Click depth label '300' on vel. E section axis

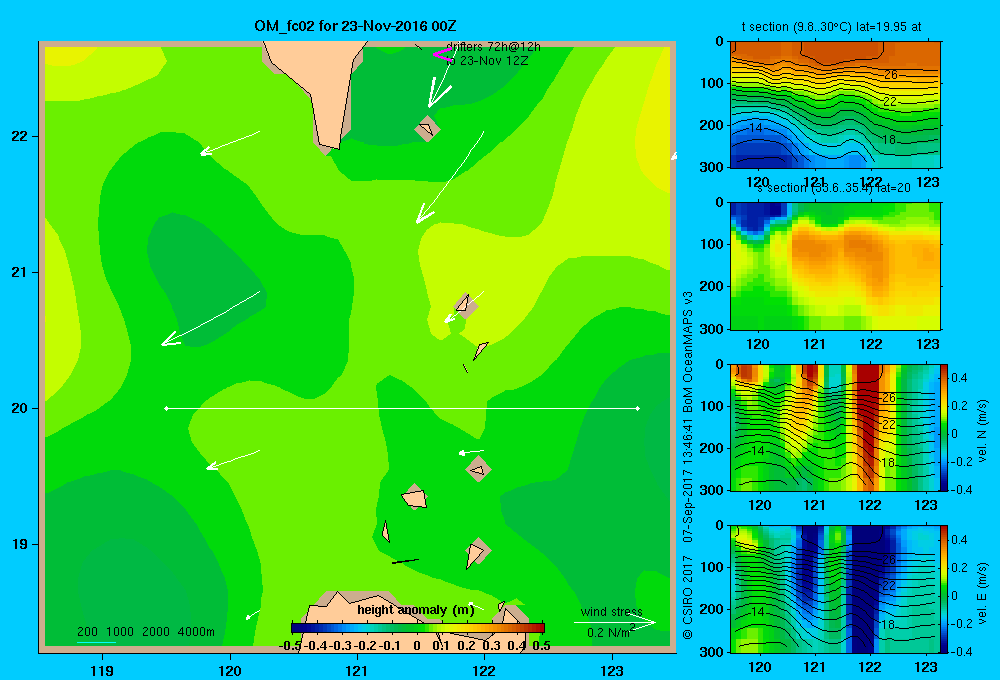coord(712,652)
